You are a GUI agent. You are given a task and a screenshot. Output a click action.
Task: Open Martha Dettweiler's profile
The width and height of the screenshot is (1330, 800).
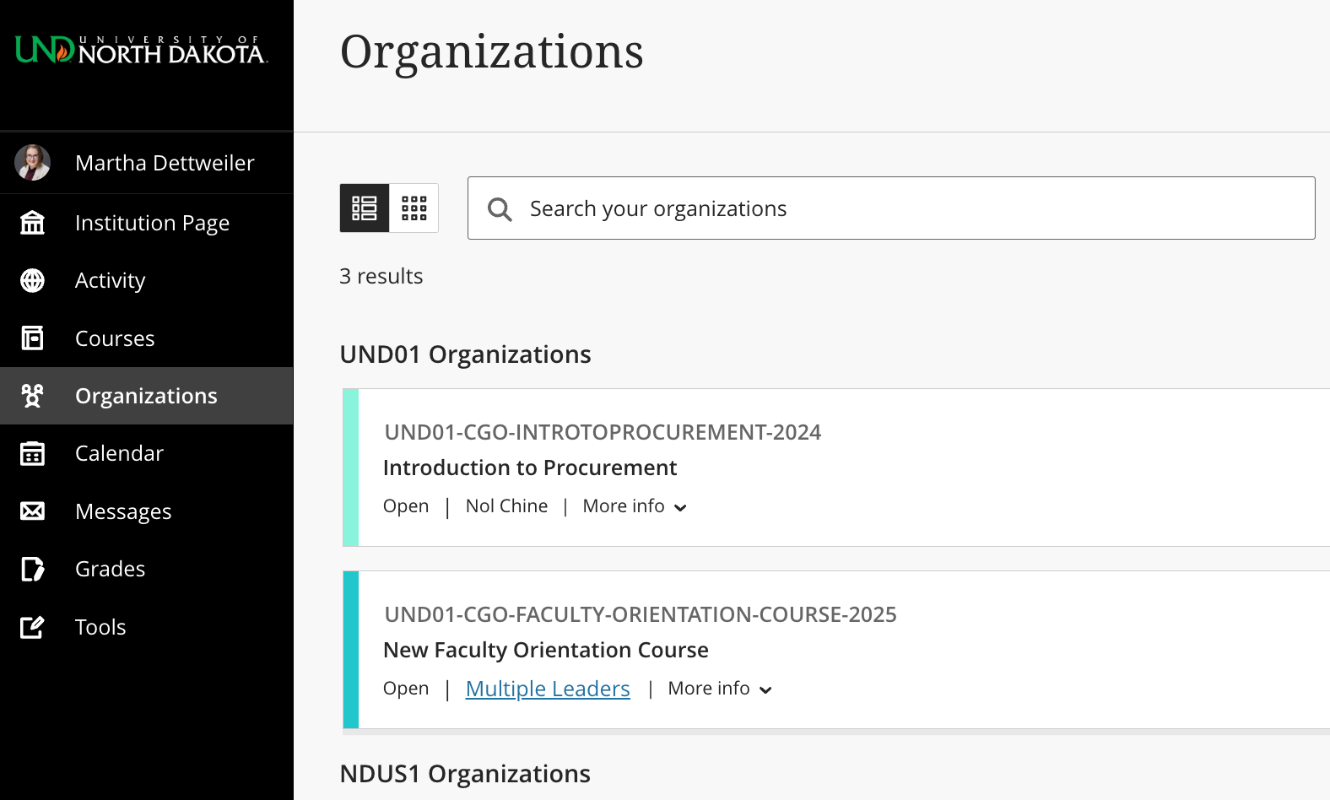pos(164,162)
